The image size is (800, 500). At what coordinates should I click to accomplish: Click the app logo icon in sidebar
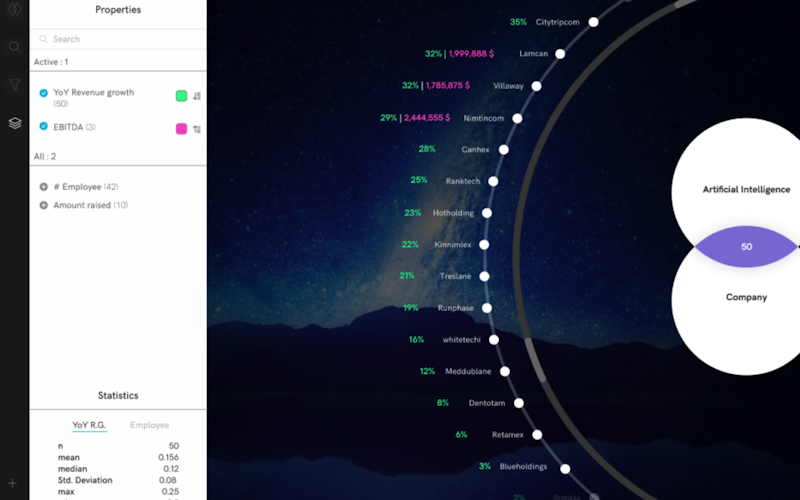pos(14,10)
